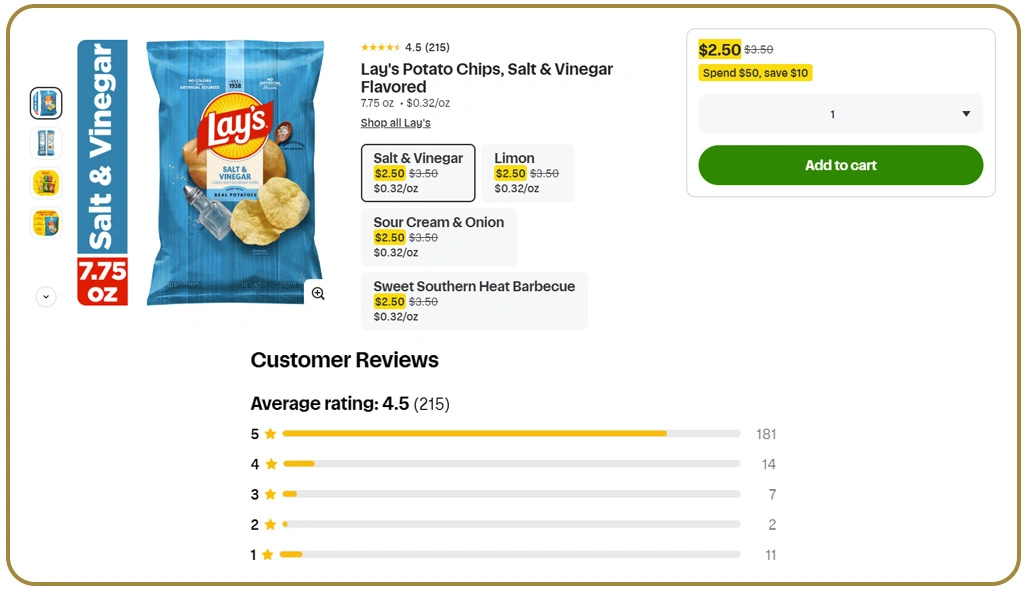Image resolution: width=1026 pixels, height=589 pixels.
Task: Select the first product thumbnail
Action: pyautogui.click(x=46, y=103)
